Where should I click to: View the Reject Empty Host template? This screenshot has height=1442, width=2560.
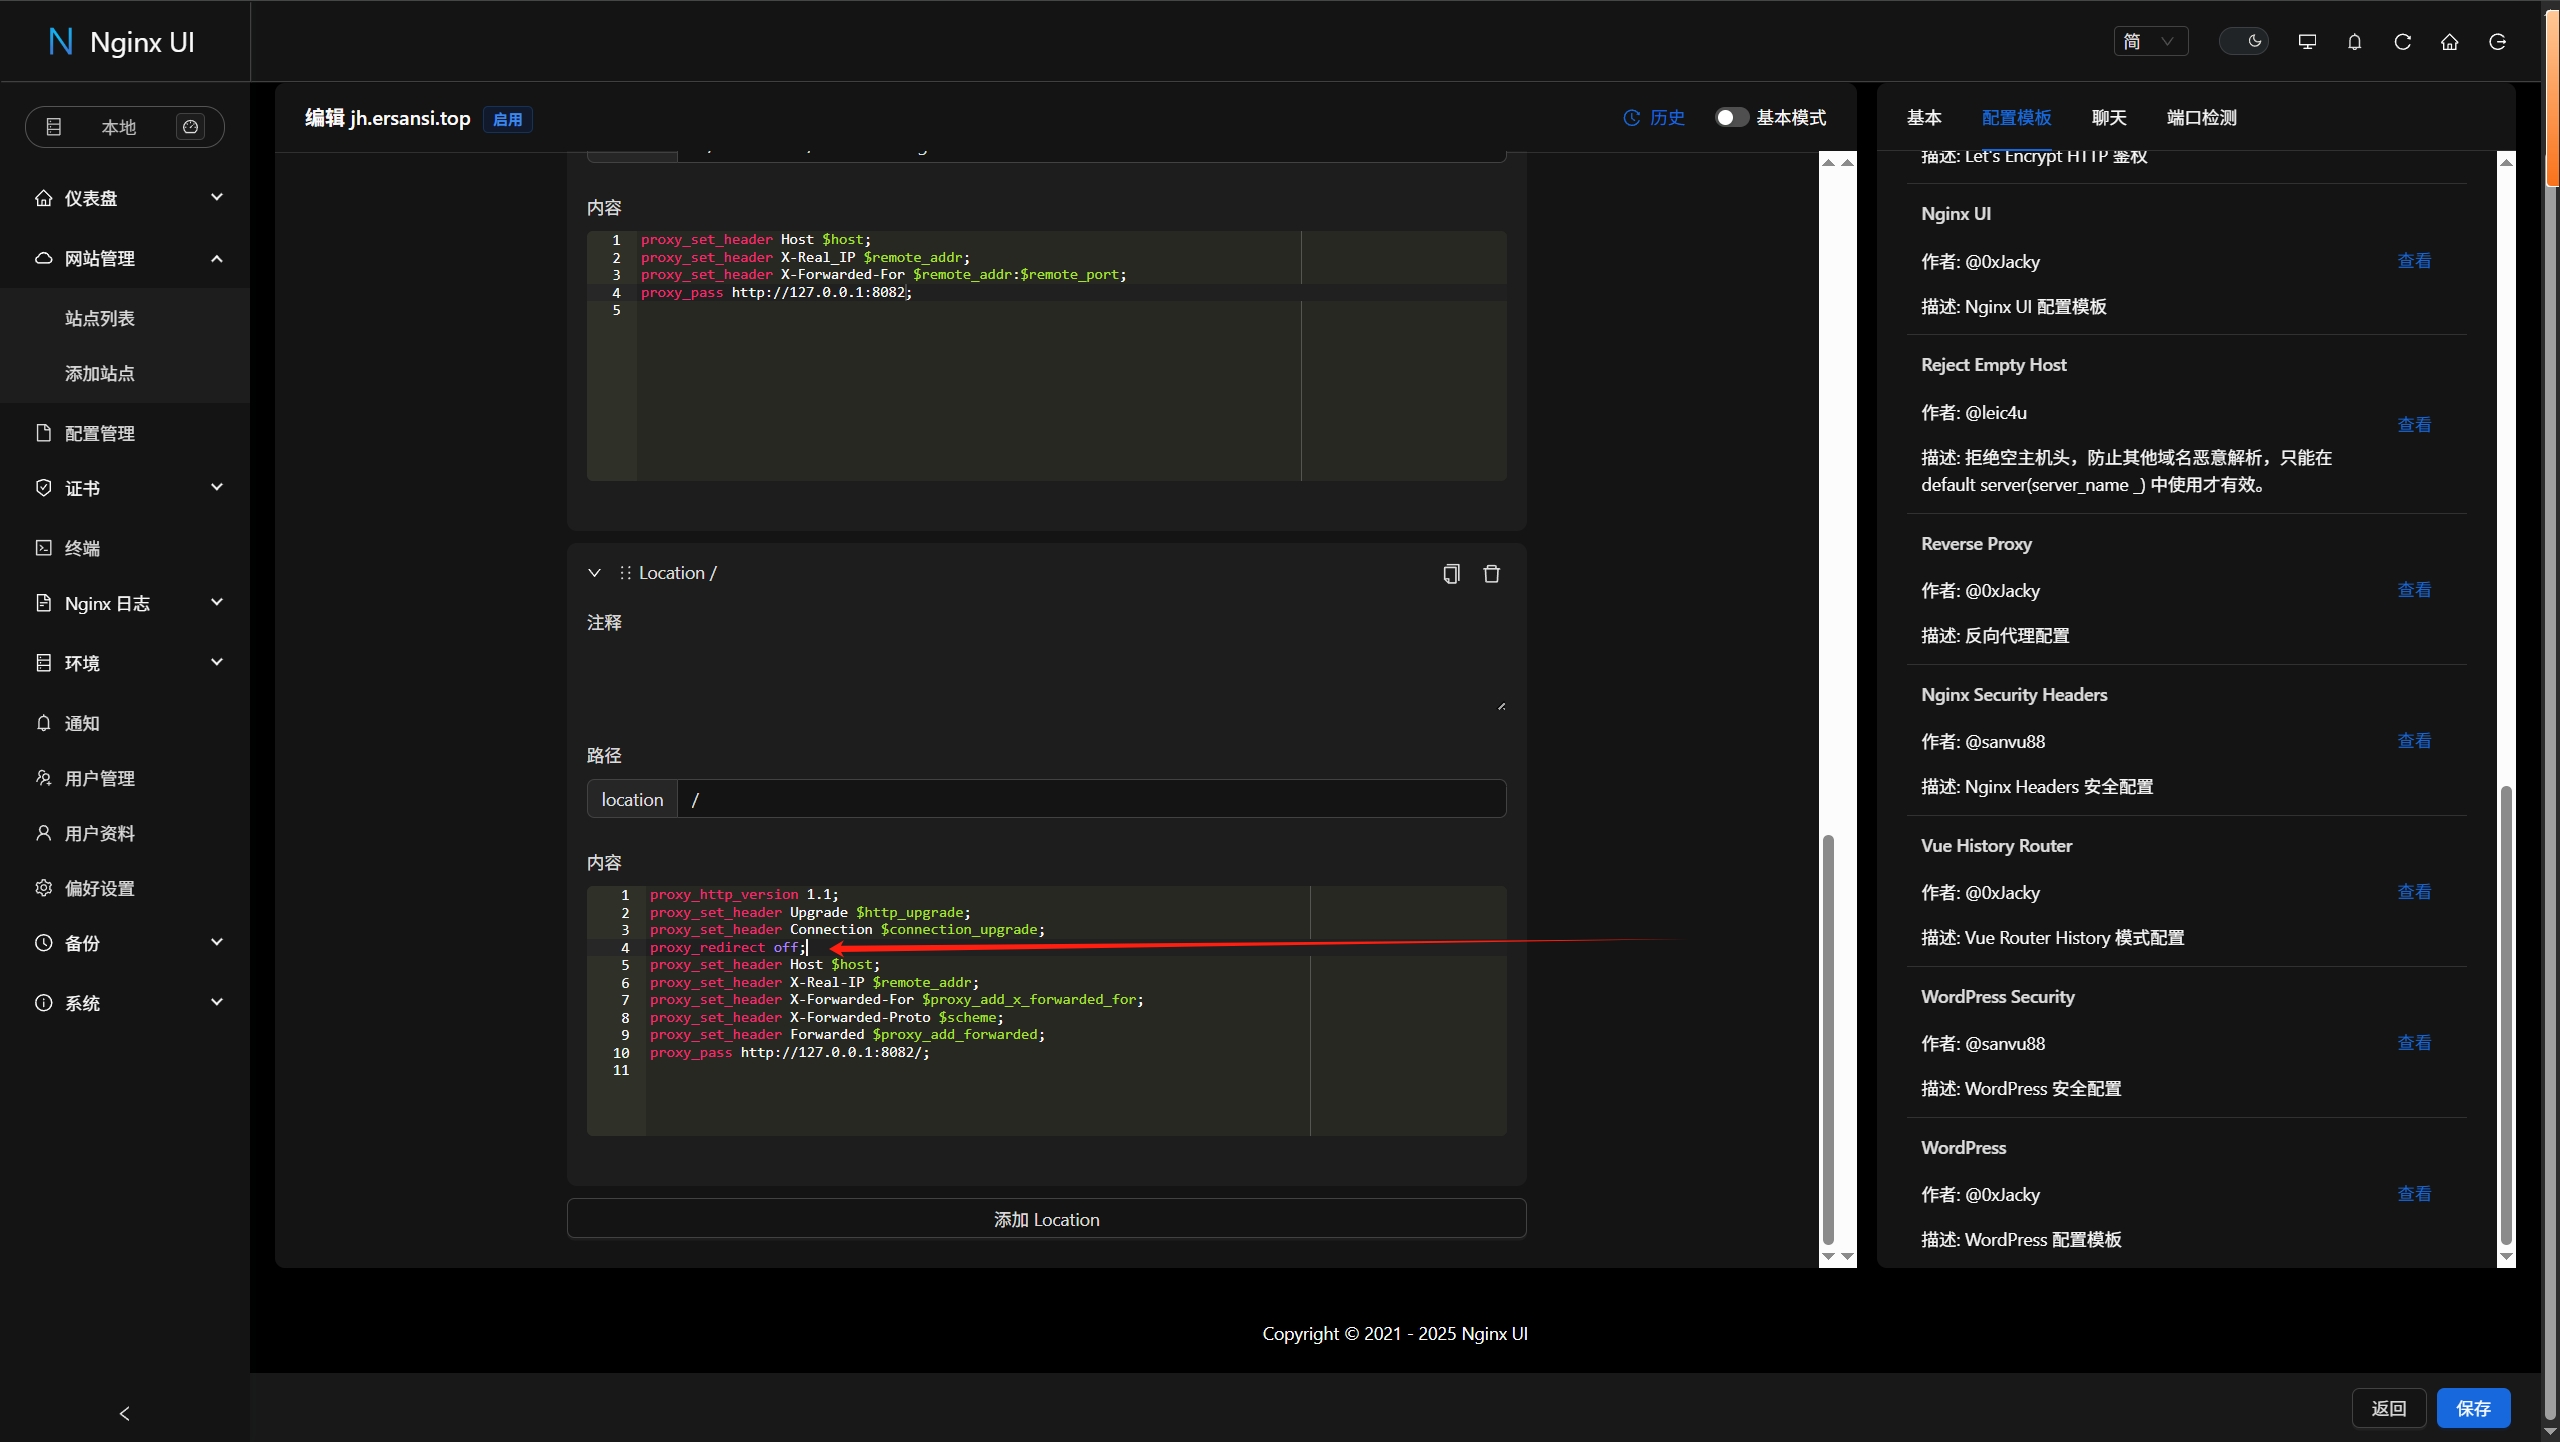click(2413, 425)
